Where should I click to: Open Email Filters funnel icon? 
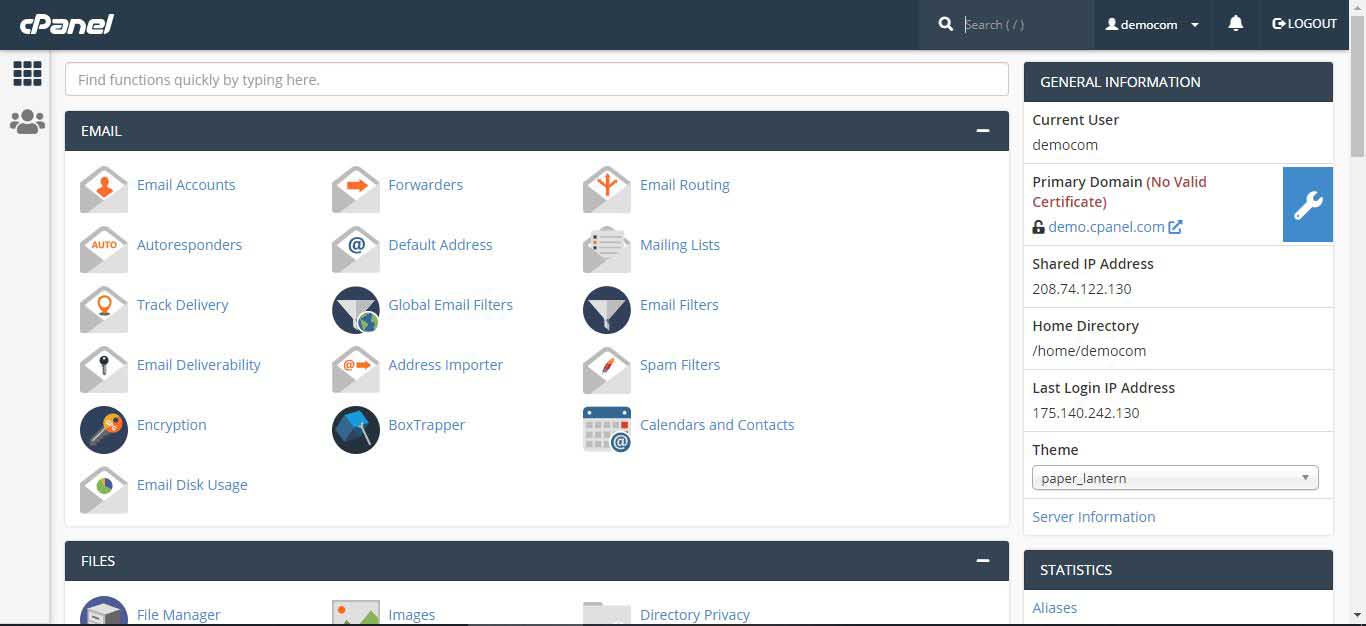[607, 309]
